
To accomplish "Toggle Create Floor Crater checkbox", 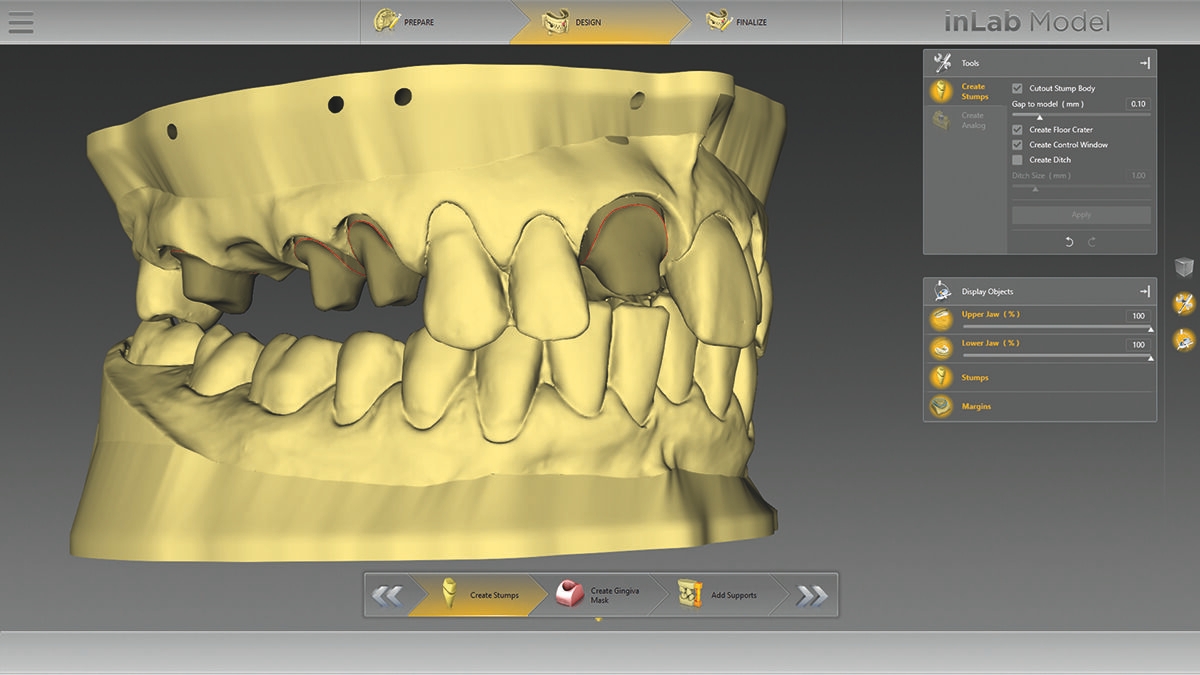I will click(x=1017, y=130).
